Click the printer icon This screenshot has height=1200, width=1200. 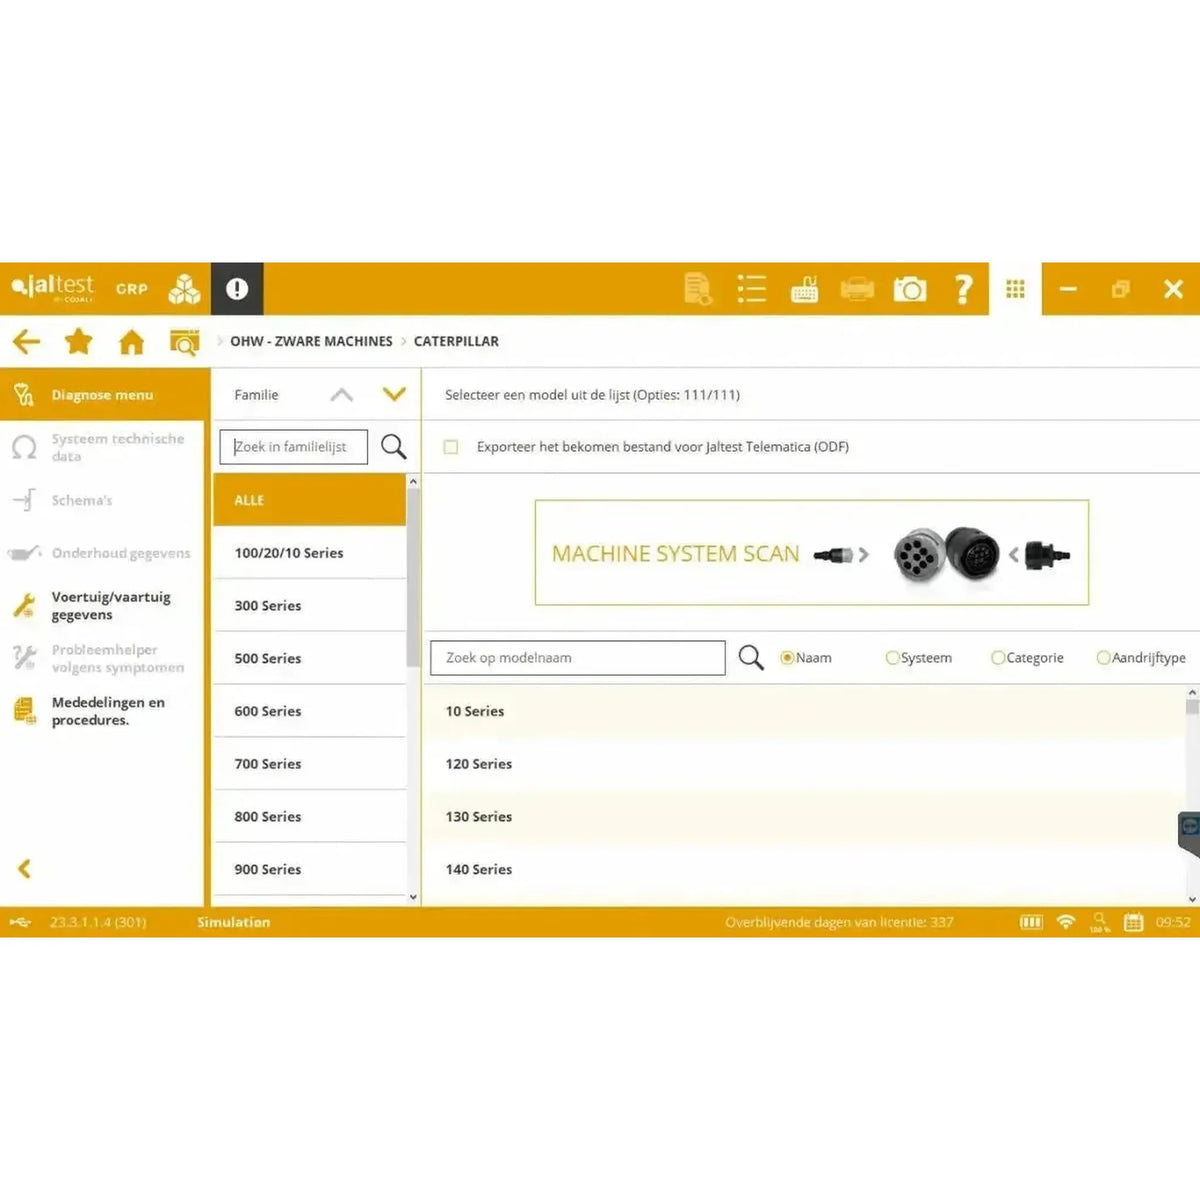pos(857,290)
